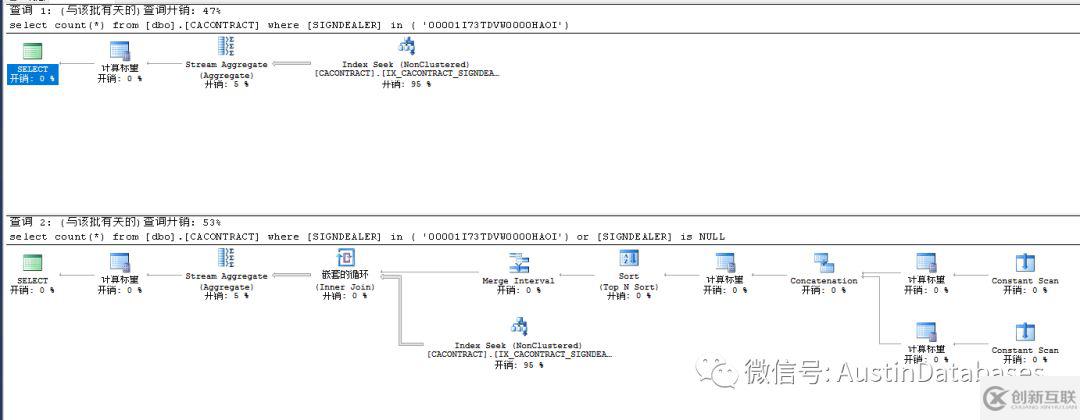Select the 计算标量 icon between Sort and Concatenation
The width and height of the screenshot is (1080, 420).
[725, 262]
